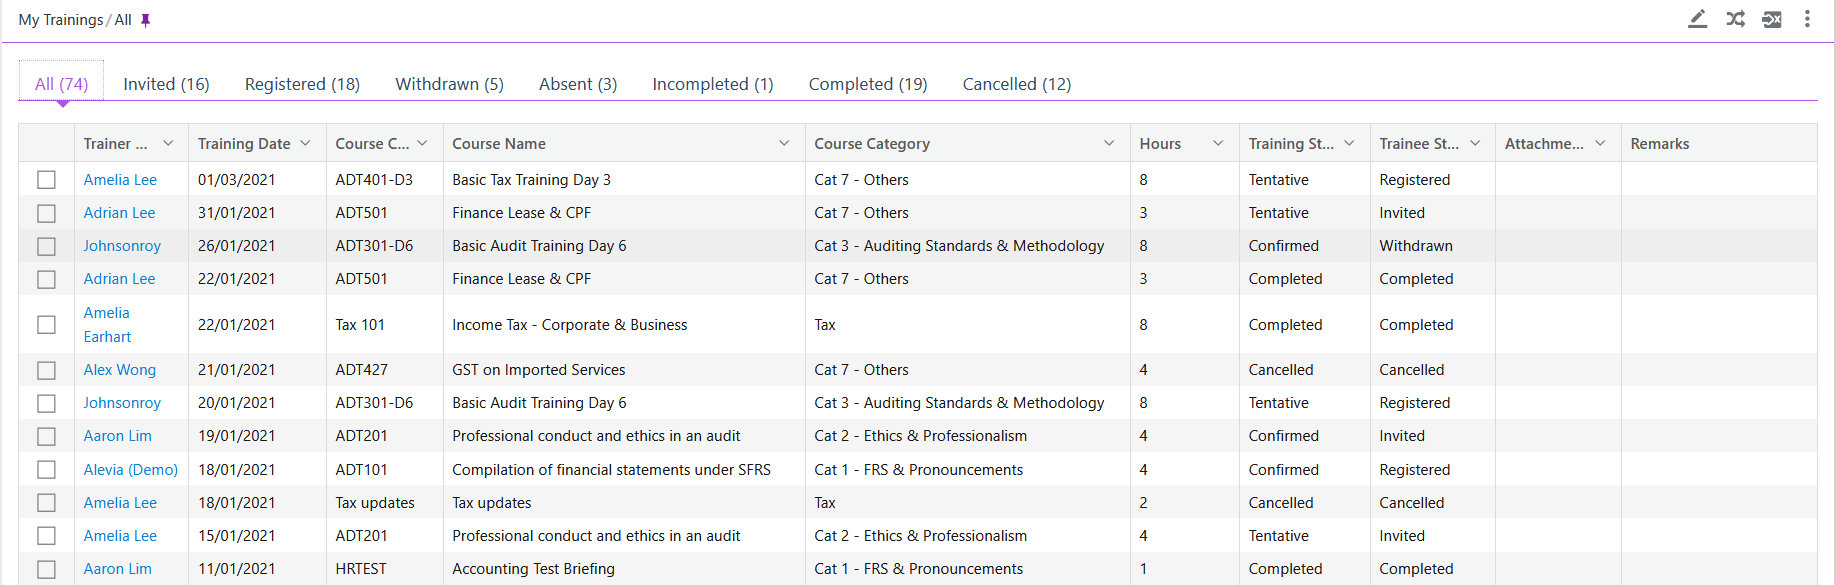Tick the checkbox for the 01/03/2021 row
Viewport: 1835px width, 585px height.
click(46, 180)
